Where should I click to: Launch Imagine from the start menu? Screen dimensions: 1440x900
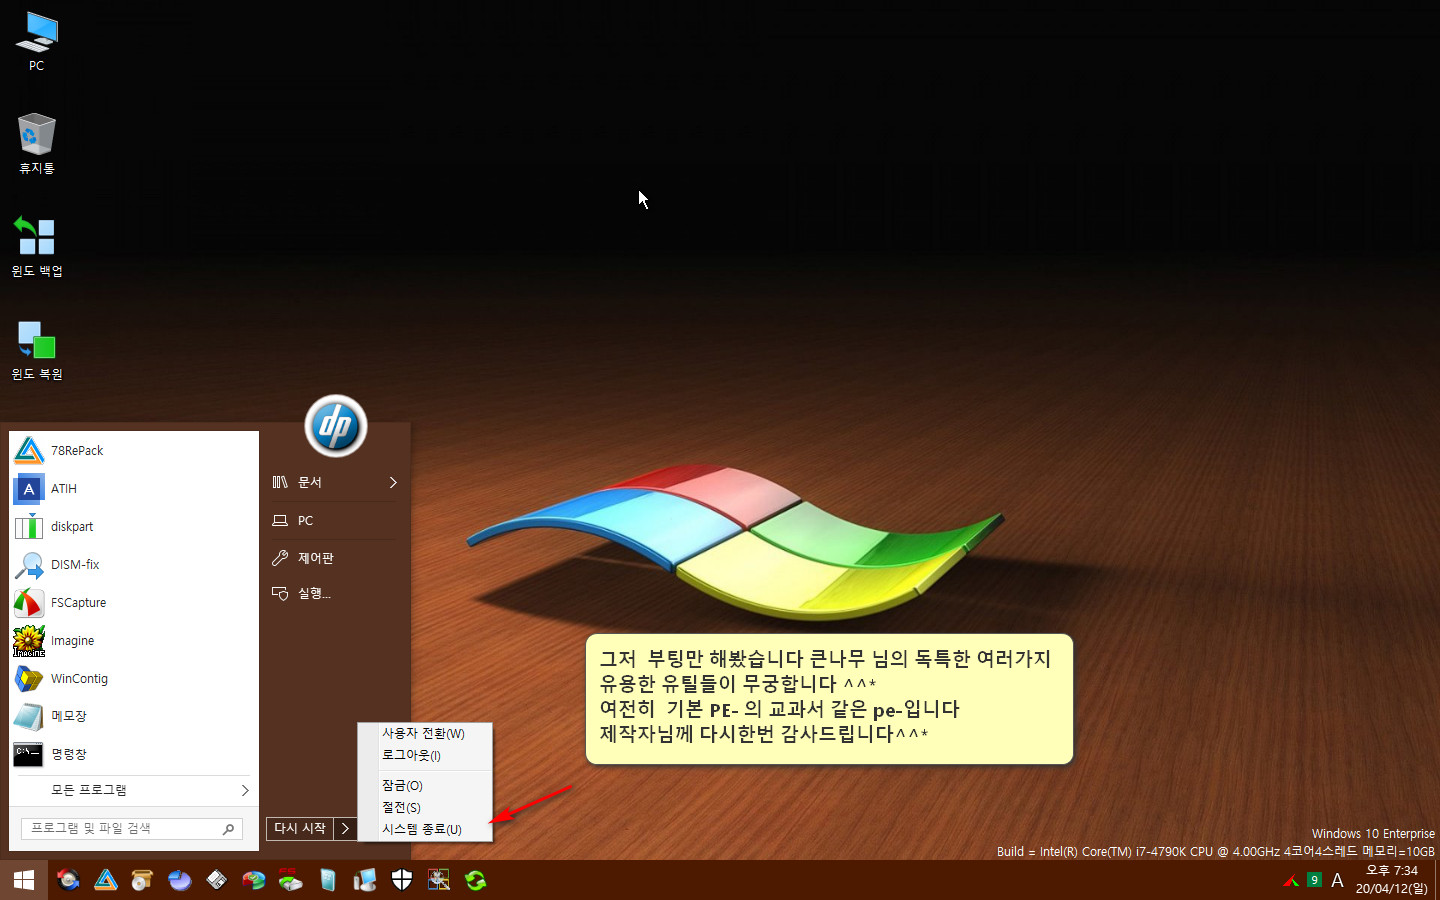tap(134, 641)
